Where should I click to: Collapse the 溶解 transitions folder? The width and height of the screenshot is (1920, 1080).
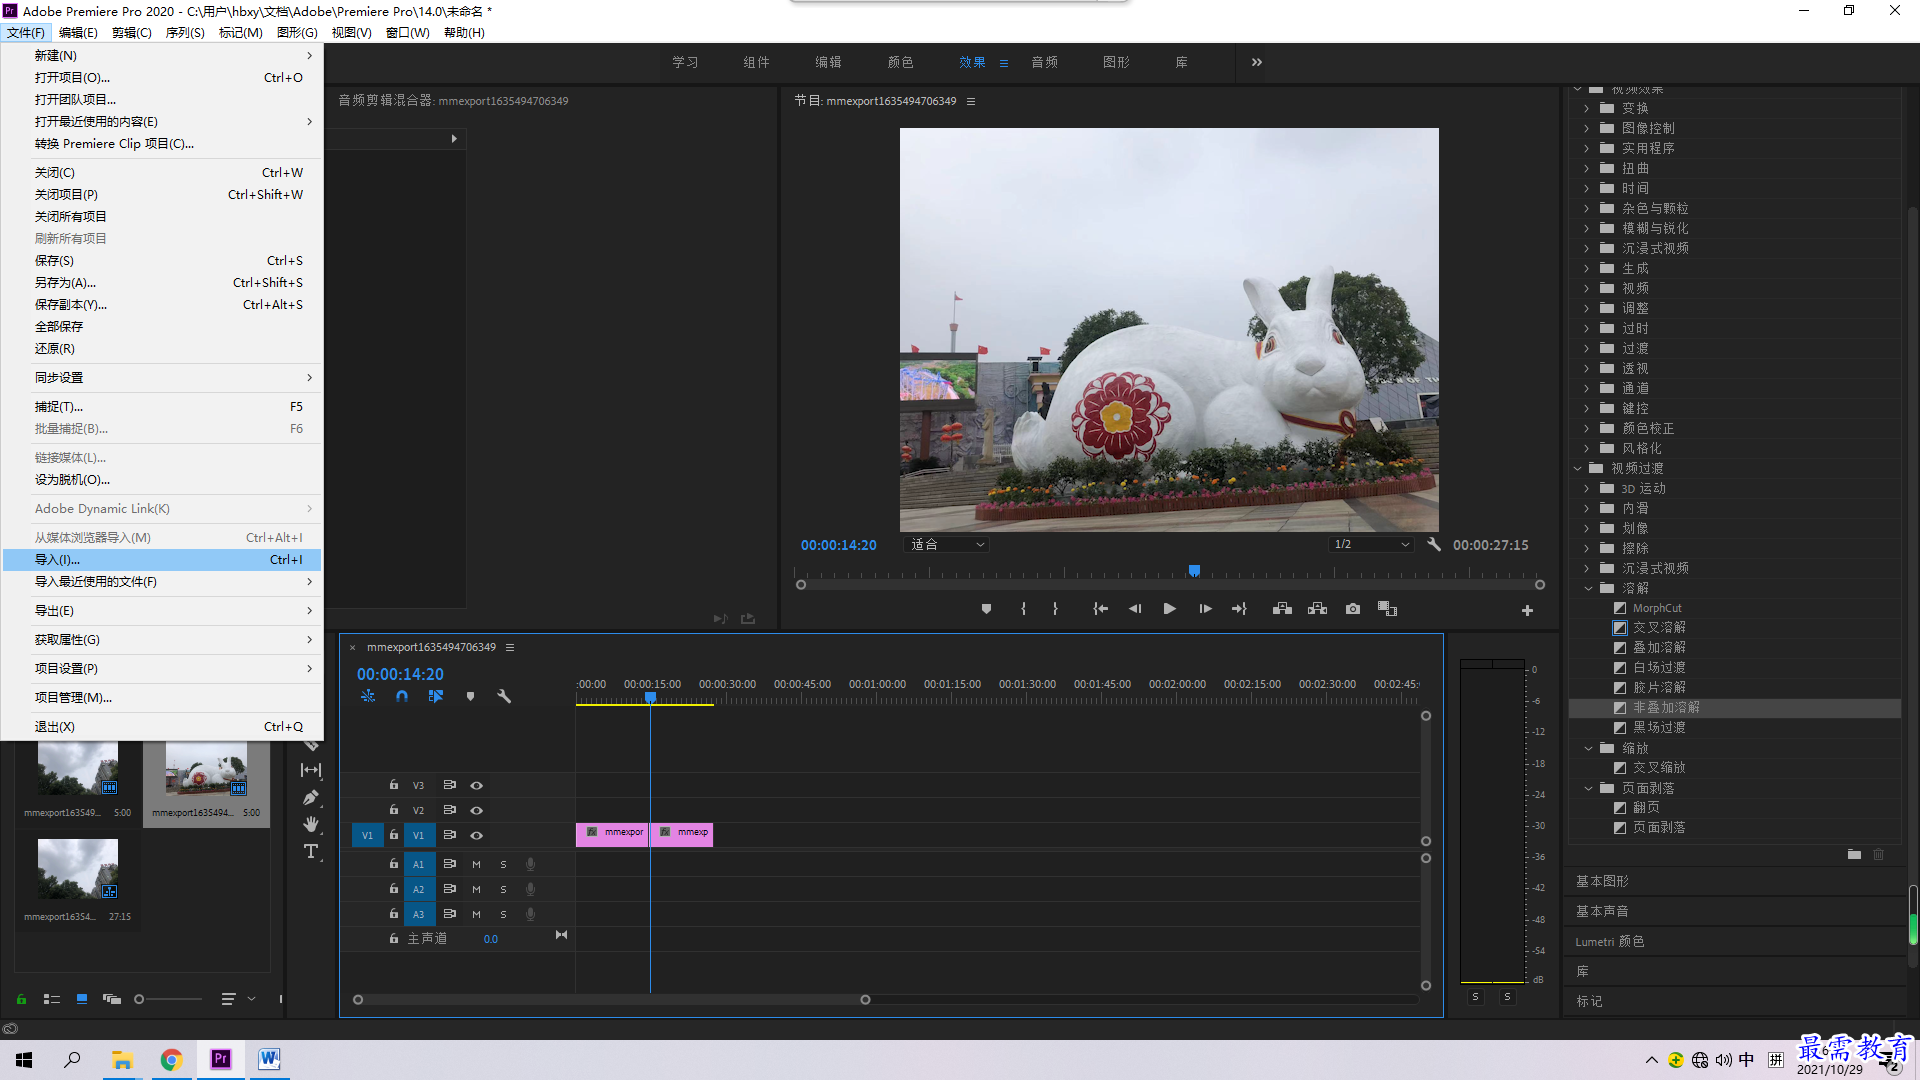[1589, 588]
